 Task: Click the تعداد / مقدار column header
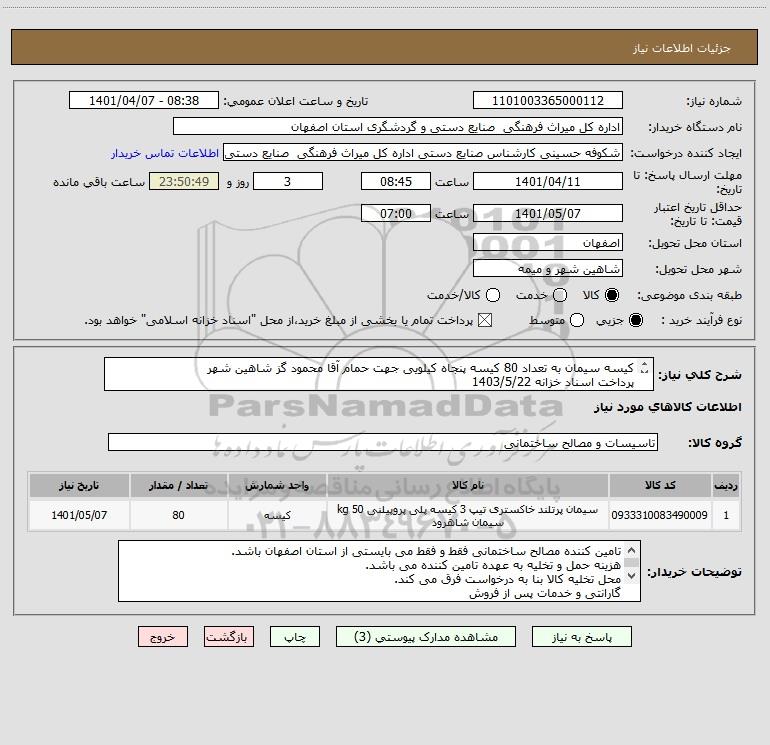[178, 485]
